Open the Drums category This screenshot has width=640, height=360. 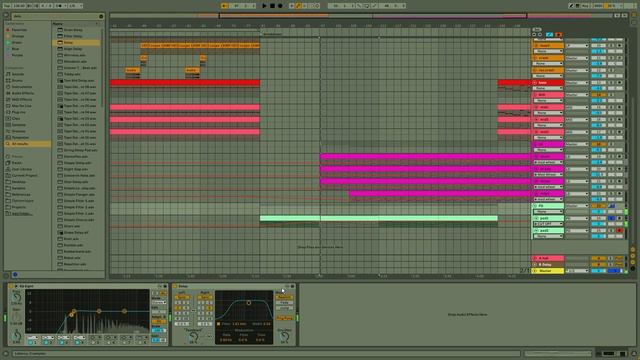click(x=17, y=80)
